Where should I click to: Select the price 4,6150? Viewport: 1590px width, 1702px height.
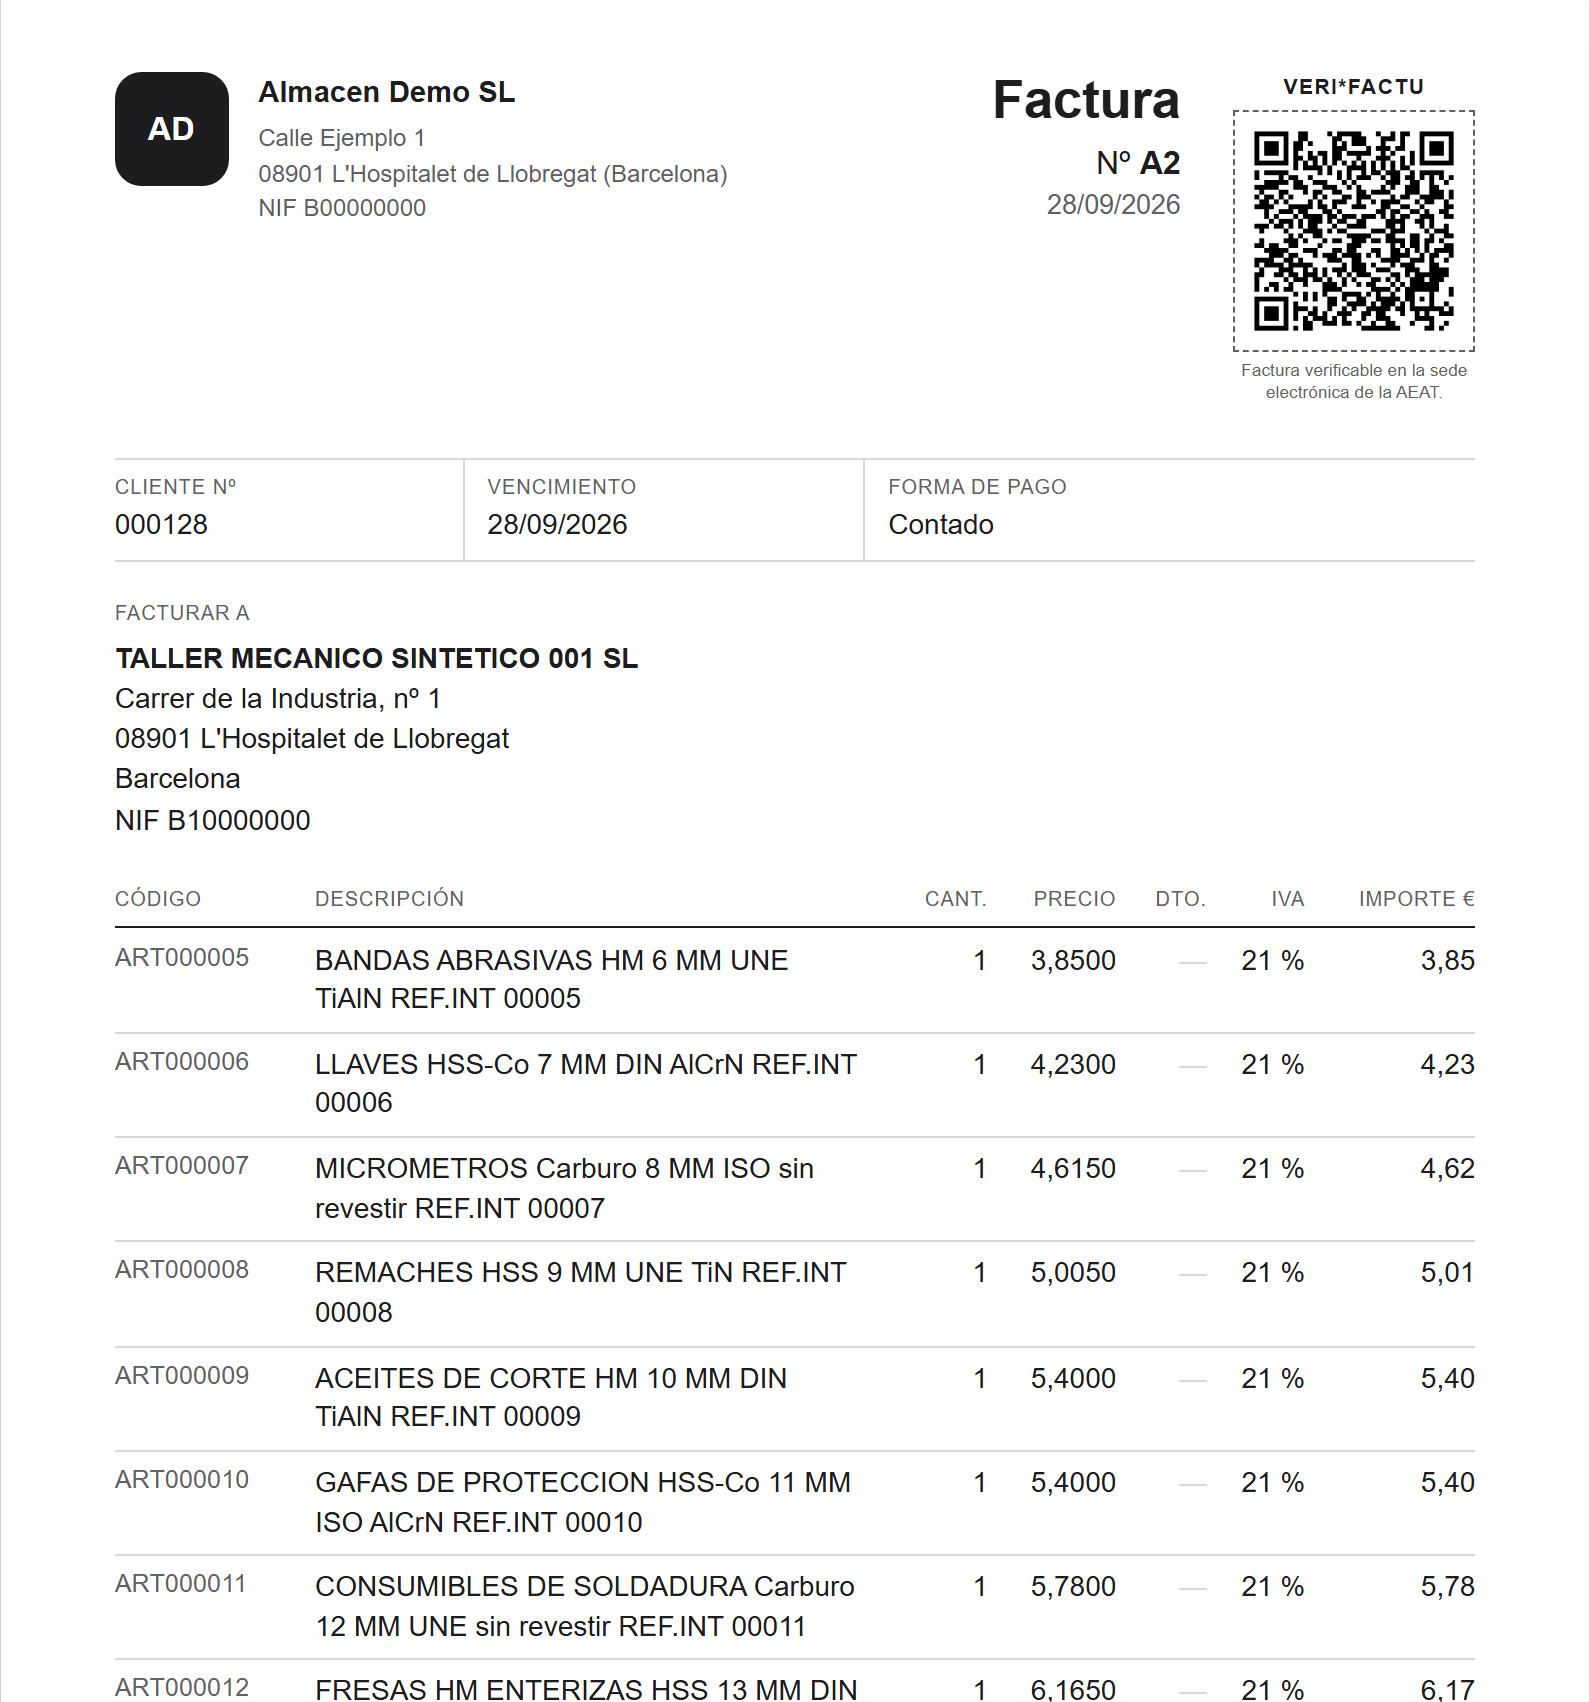point(1073,1169)
